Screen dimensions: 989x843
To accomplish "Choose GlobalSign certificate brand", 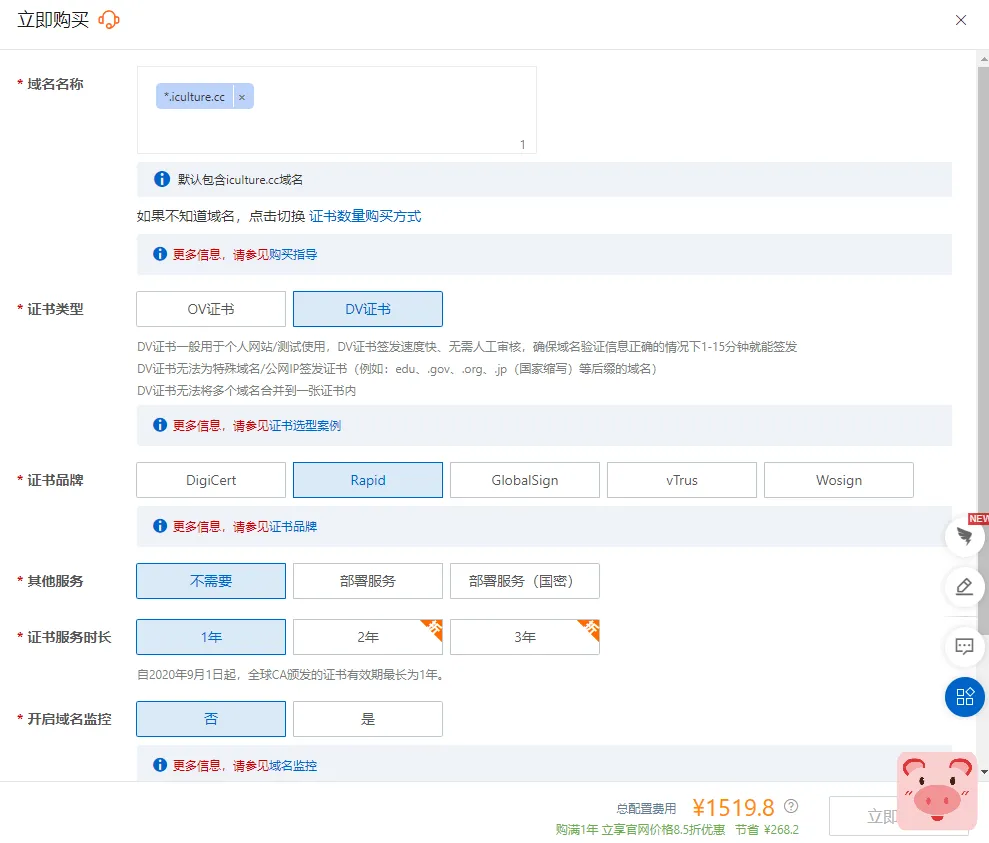I will pos(525,480).
